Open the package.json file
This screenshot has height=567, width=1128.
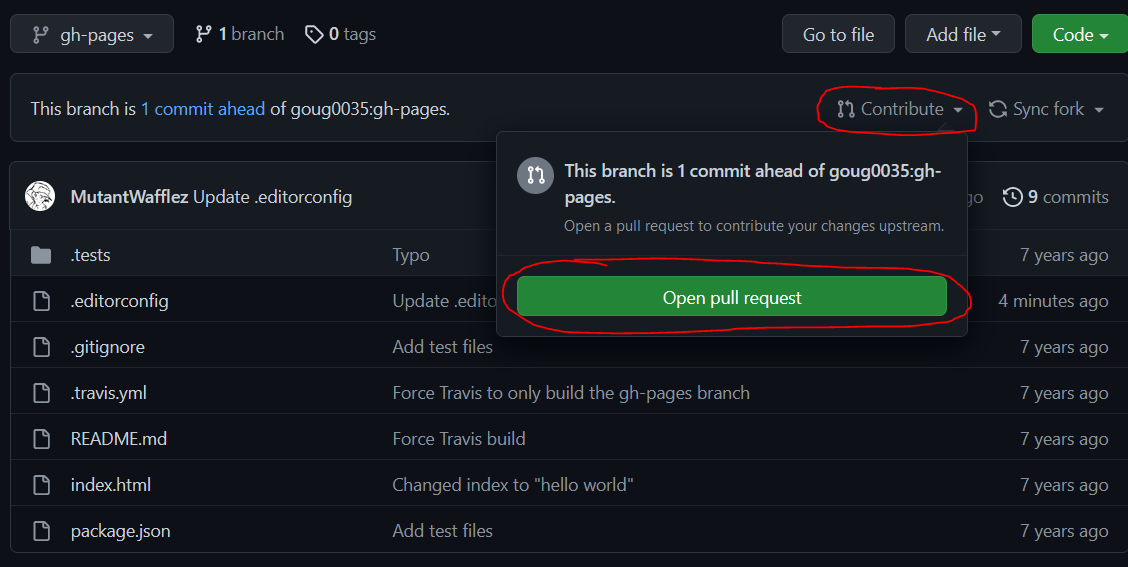tap(121, 531)
